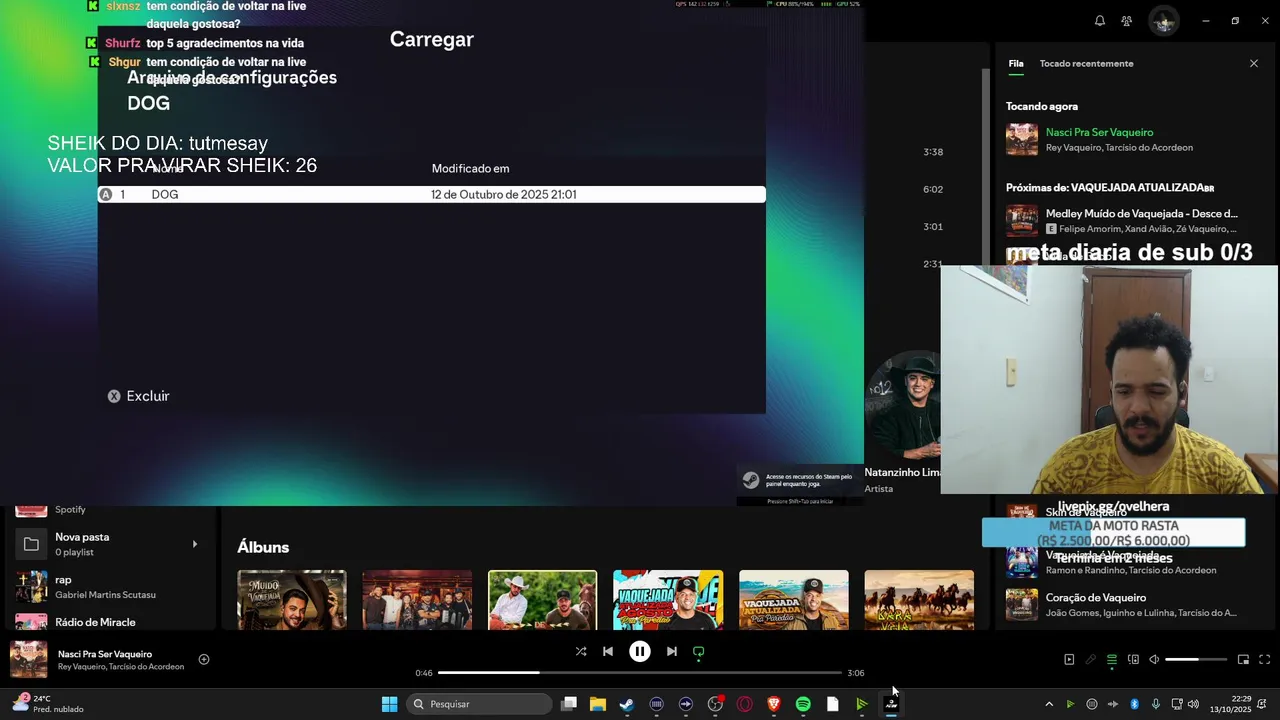This screenshot has height=720, width=1280.
Task: Open OBS Studio from taskbar
Action: click(x=715, y=704)
